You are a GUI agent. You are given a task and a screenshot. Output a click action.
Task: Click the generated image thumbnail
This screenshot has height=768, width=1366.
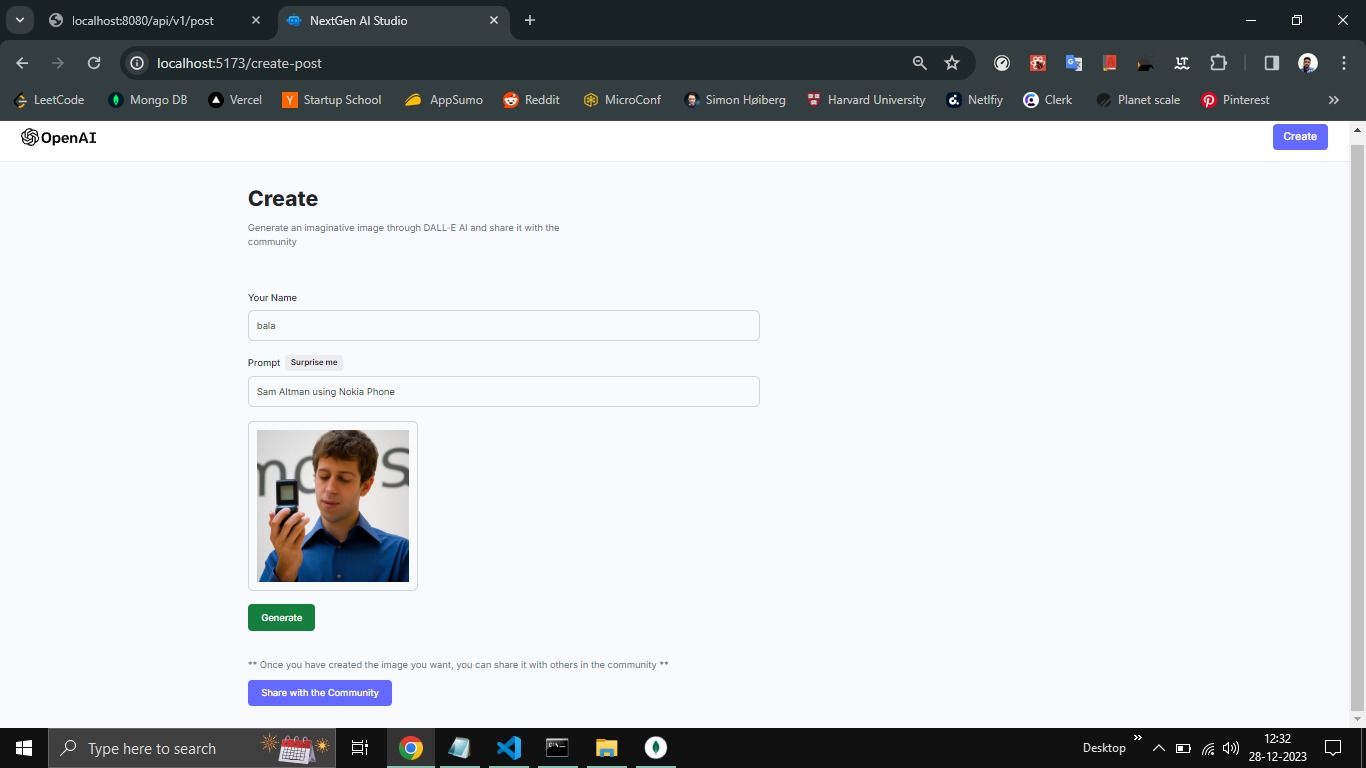click(333, 506)
